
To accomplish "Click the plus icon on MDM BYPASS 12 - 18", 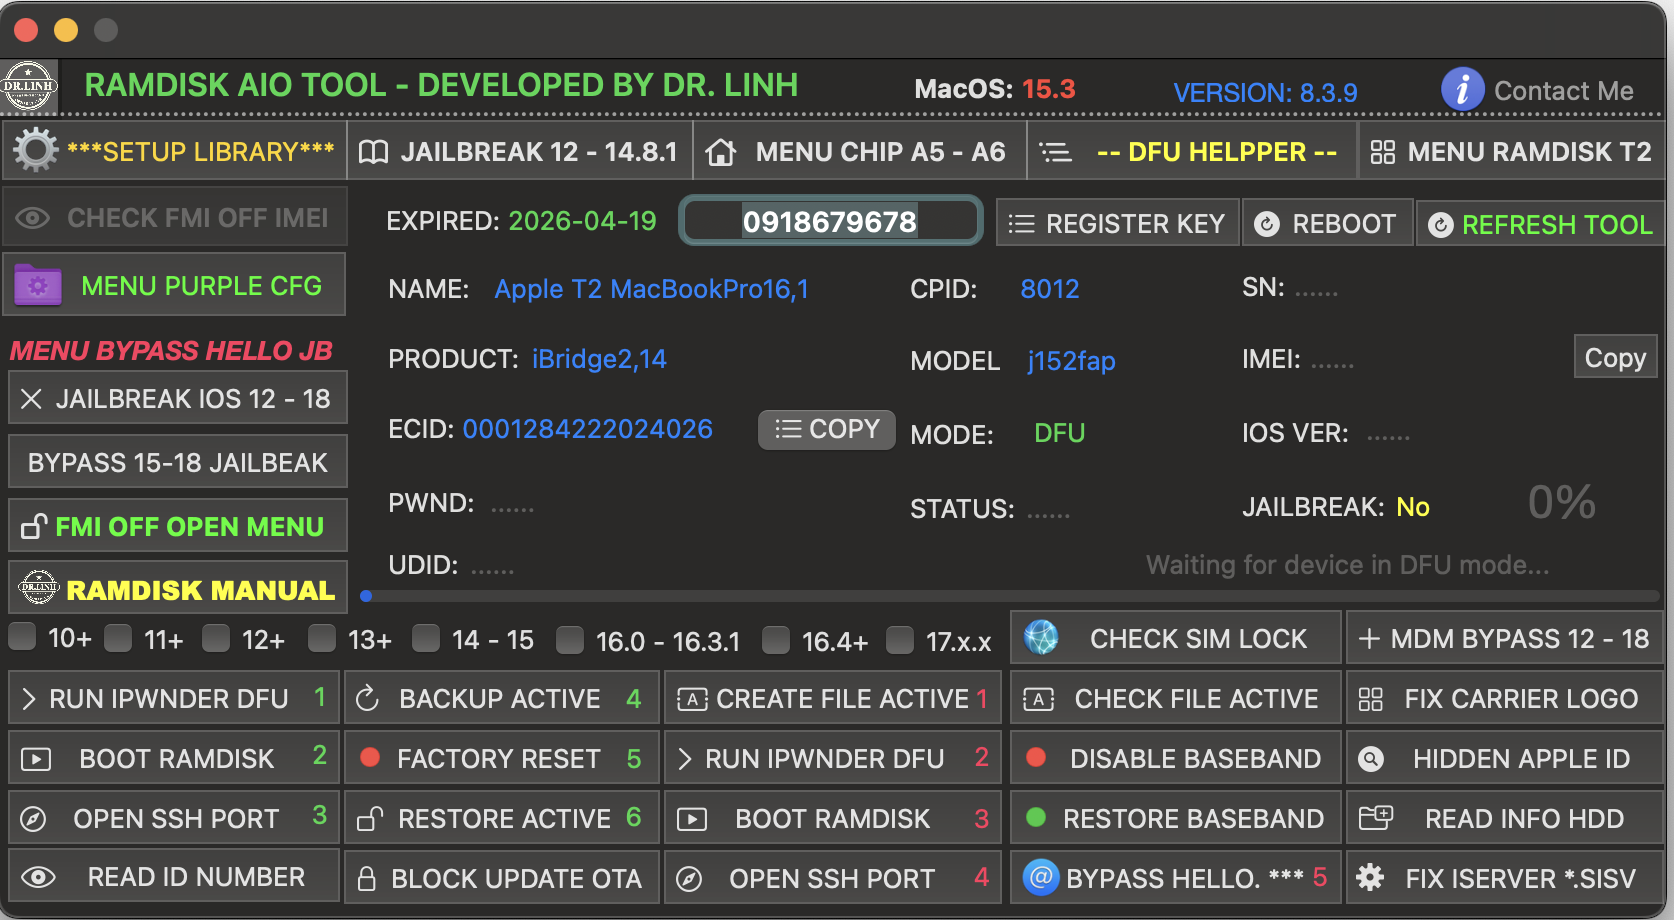I will pyautogui.click(x=1369, y=639).
